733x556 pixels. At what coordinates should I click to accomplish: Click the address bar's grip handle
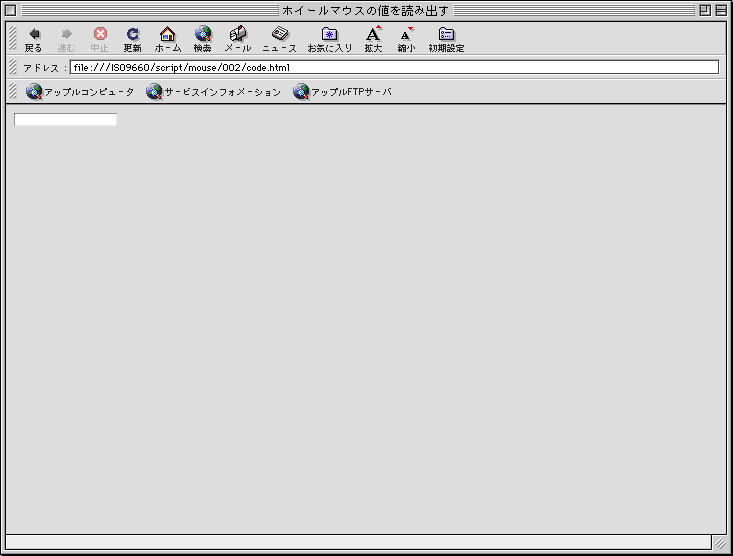[x=13, y=67]
